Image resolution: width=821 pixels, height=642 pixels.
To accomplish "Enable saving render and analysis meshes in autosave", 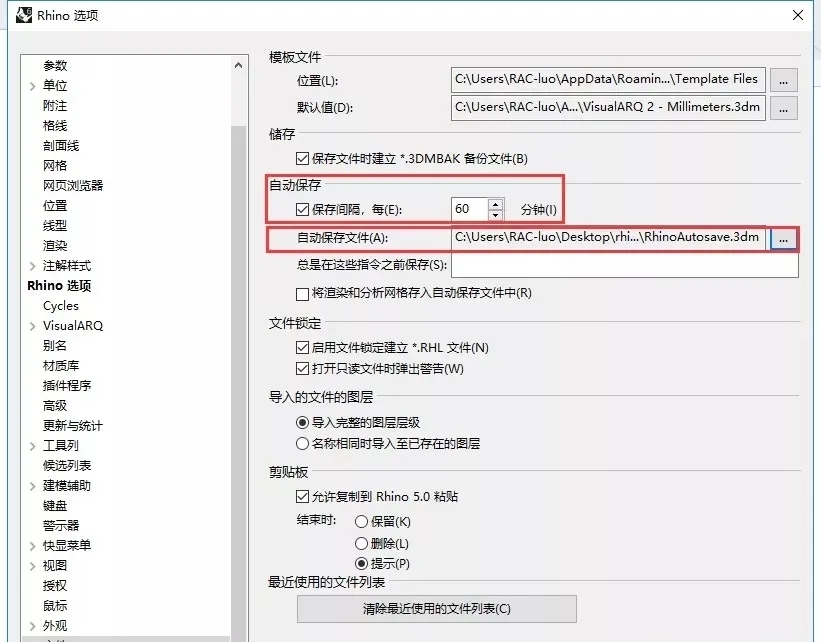I will [x=303, y=294].
